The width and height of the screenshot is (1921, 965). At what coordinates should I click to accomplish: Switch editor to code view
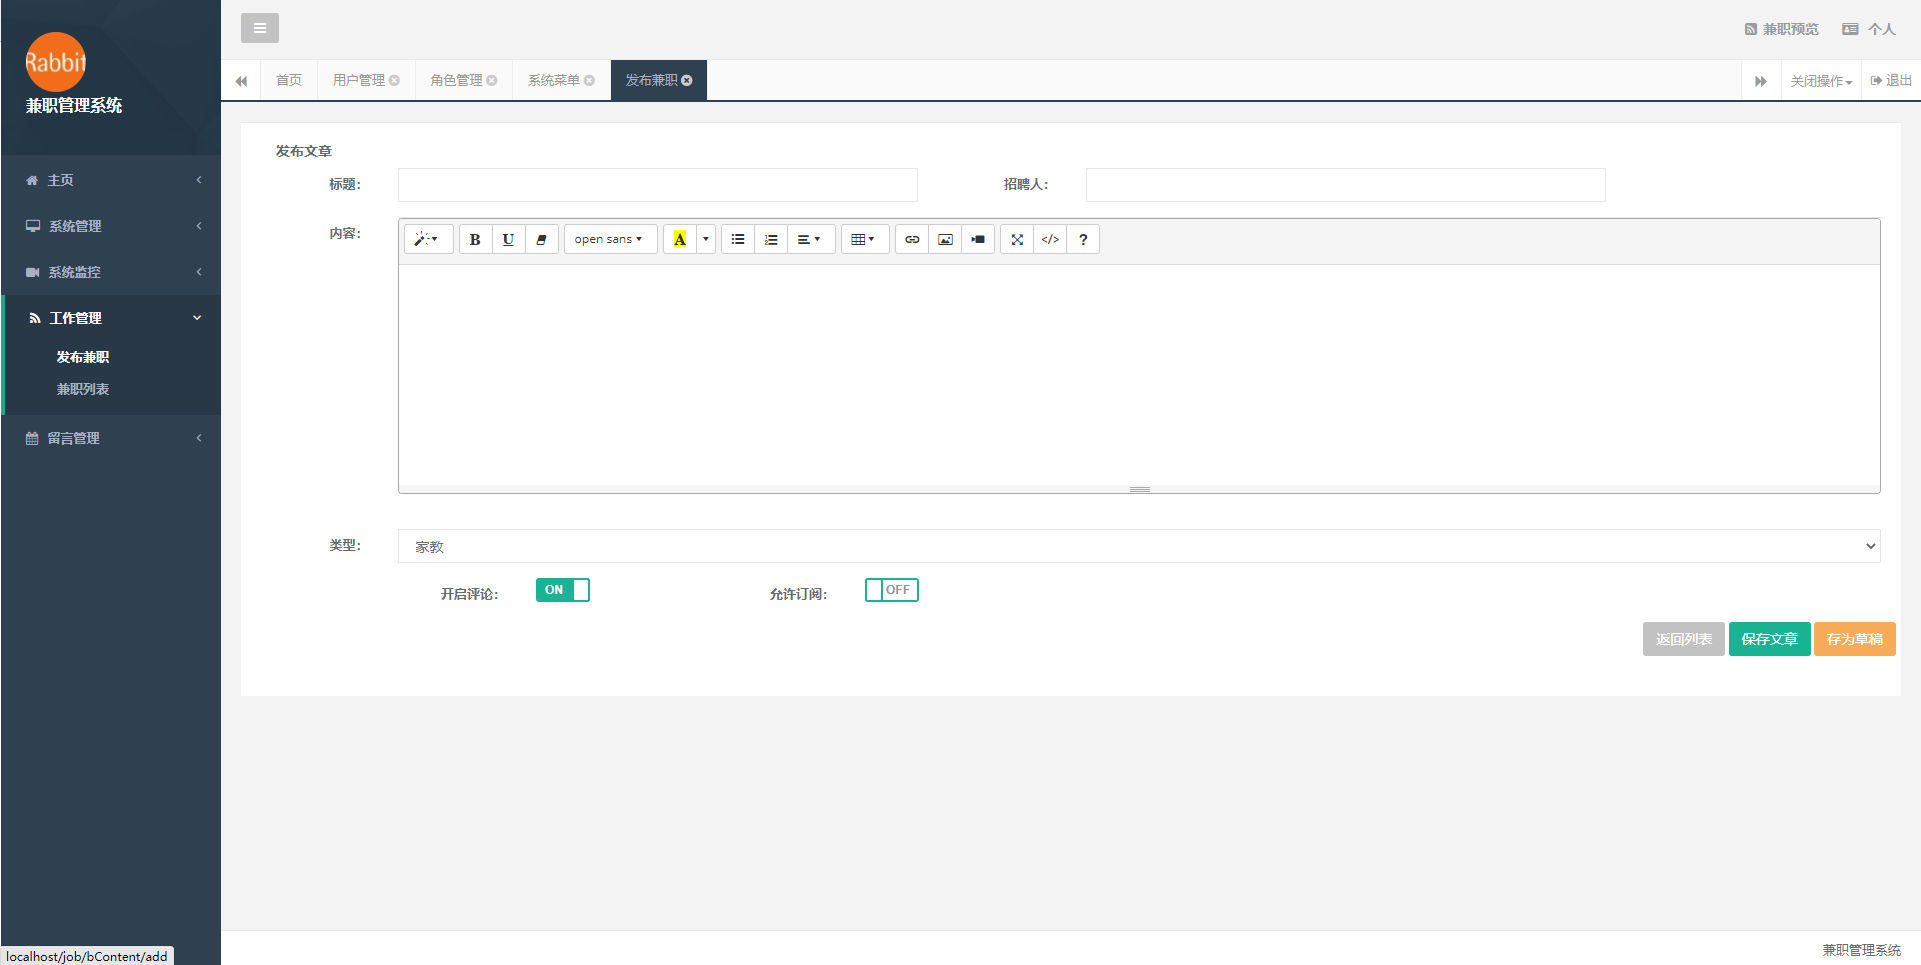1050,239
